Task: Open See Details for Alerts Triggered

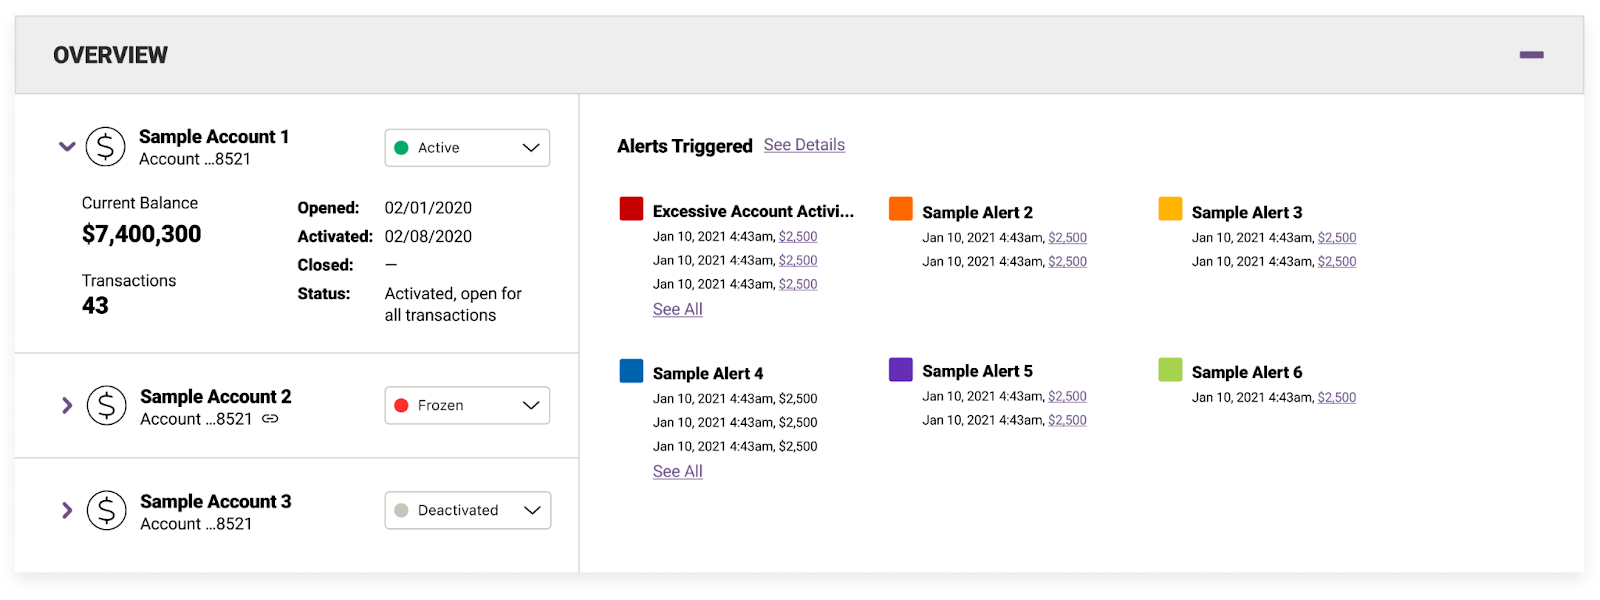Action: point(804,145)
